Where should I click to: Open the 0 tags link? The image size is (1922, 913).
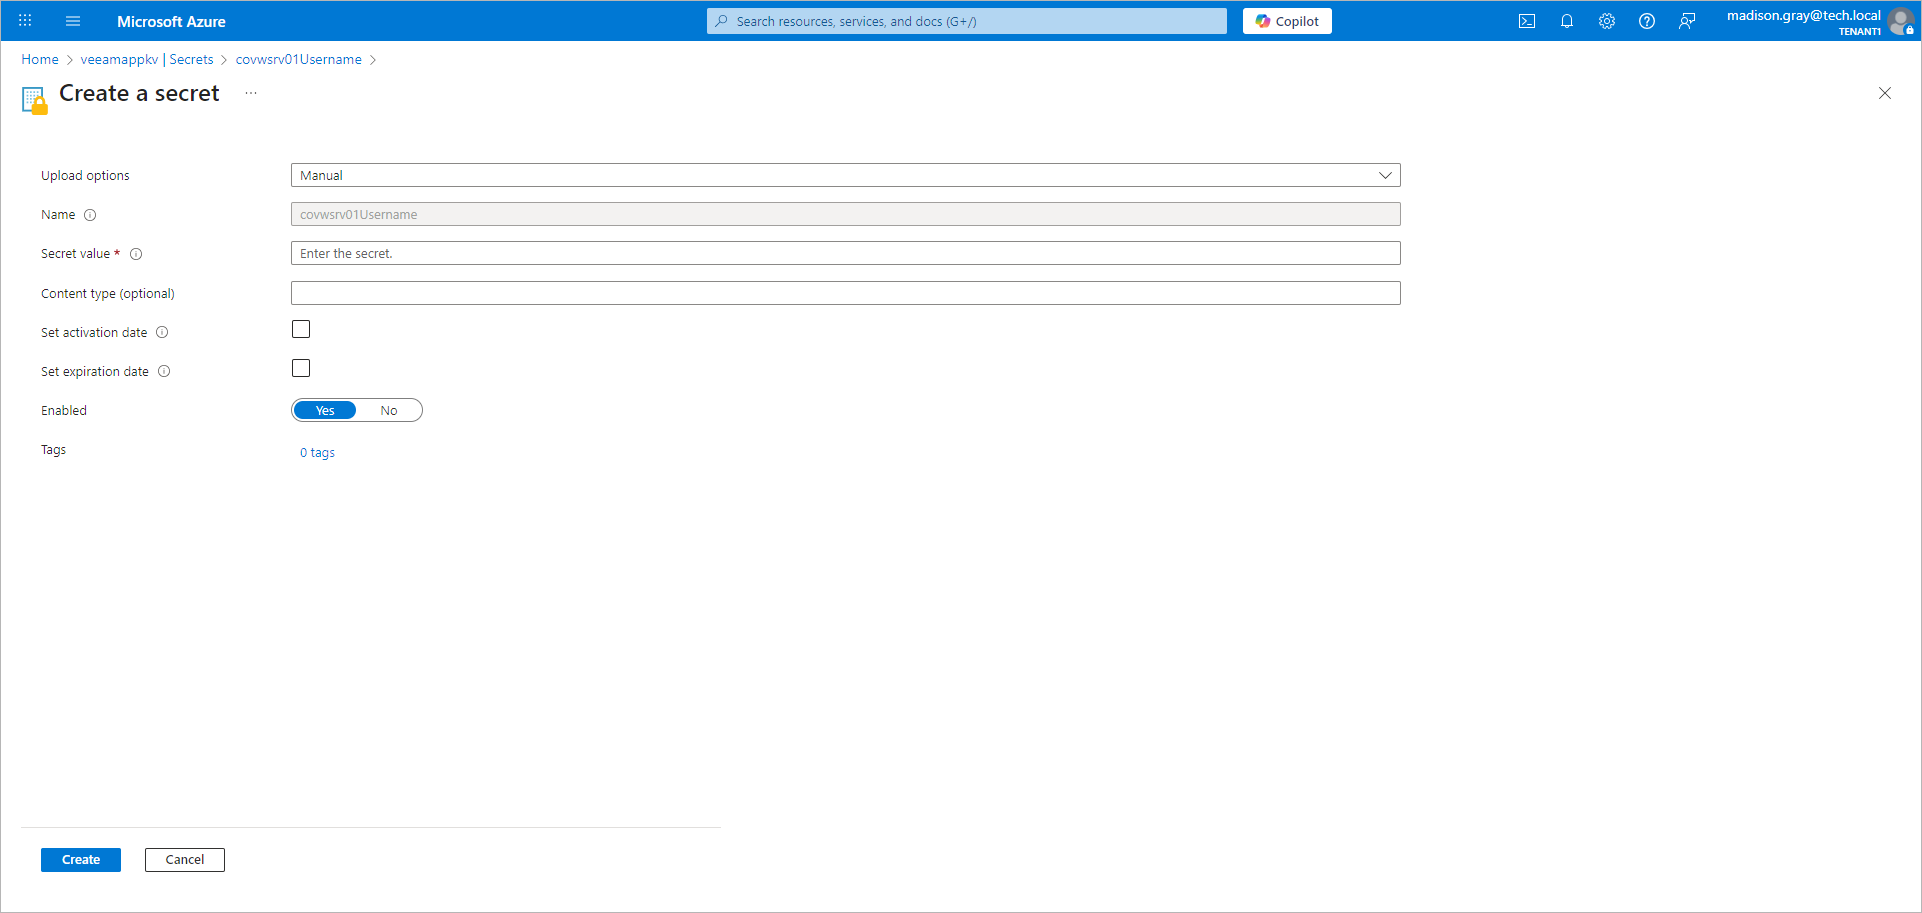317,452
